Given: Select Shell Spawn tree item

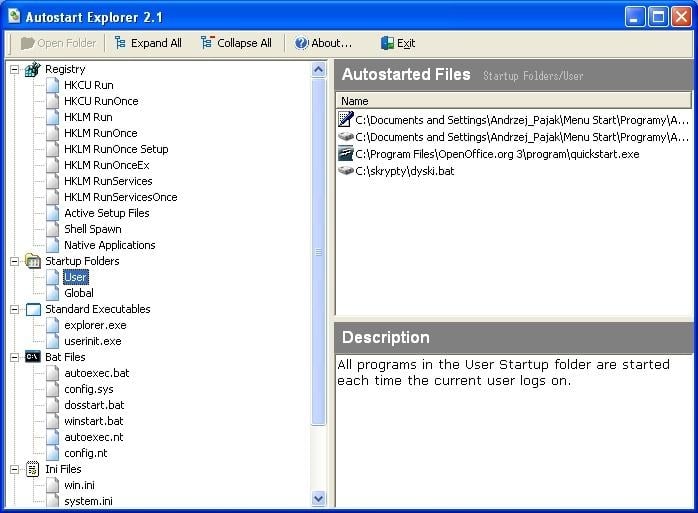Looking at the screenshot, I should pos(93,229).
